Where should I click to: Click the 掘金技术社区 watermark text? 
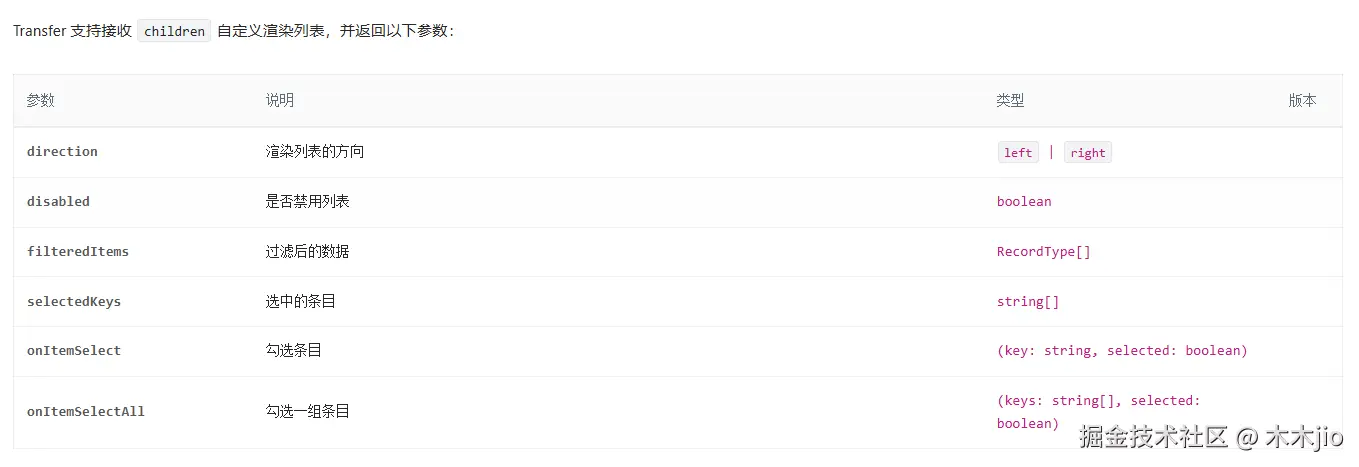tap(1153, 438)
